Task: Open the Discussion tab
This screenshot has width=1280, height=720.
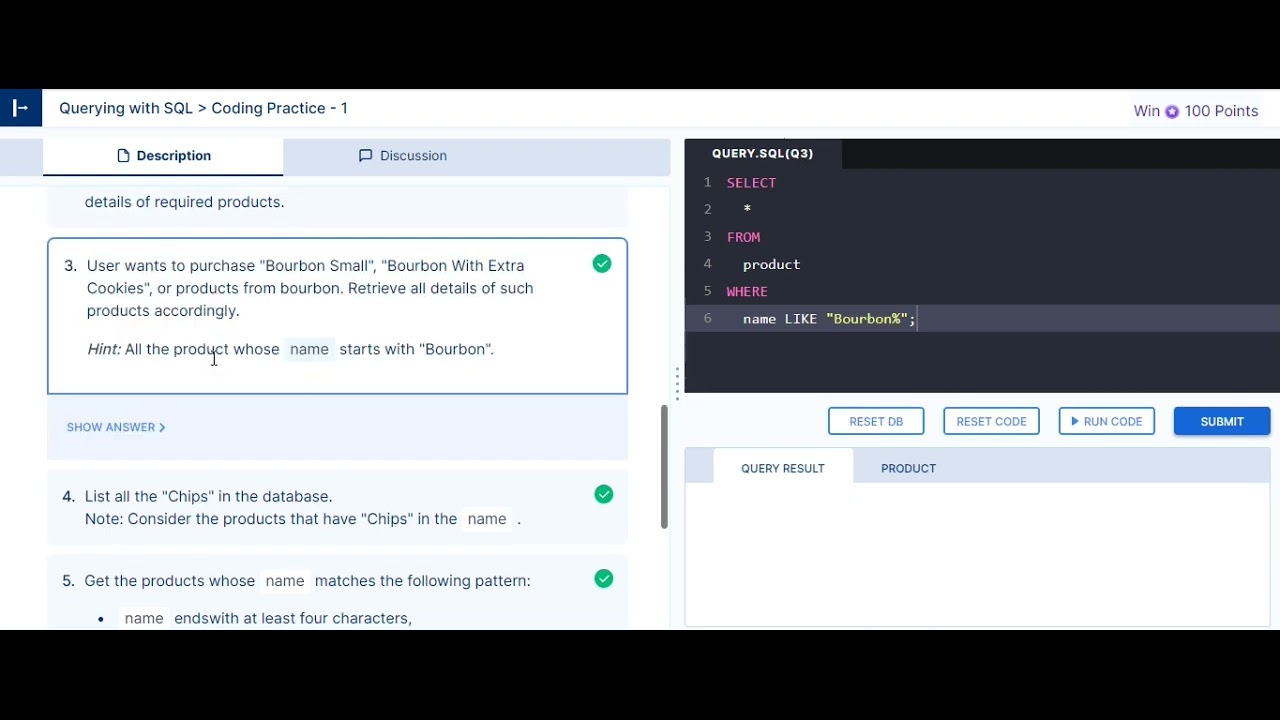Action: 403,156
